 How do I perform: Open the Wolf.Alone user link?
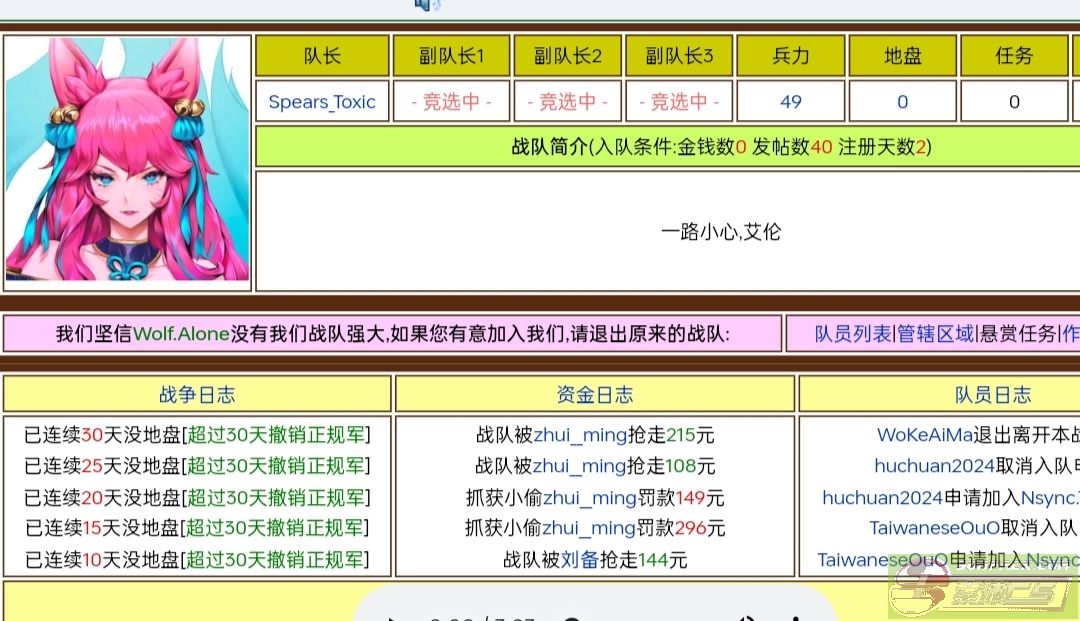(181, 334)
